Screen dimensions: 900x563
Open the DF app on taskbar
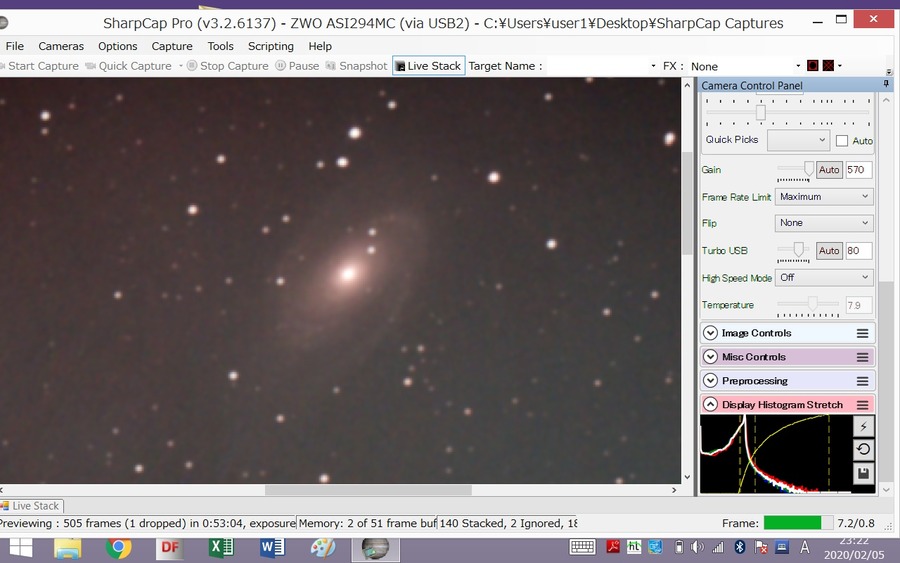170,548
